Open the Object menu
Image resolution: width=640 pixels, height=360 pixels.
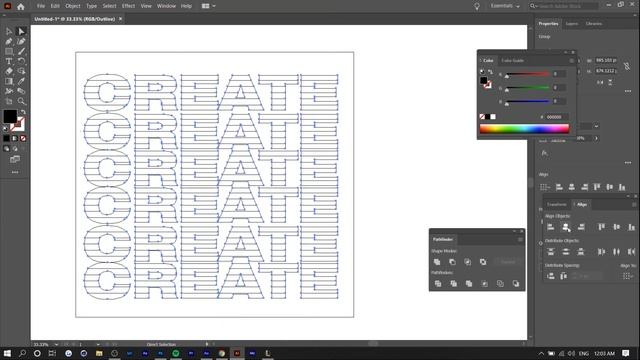(73, 6)
